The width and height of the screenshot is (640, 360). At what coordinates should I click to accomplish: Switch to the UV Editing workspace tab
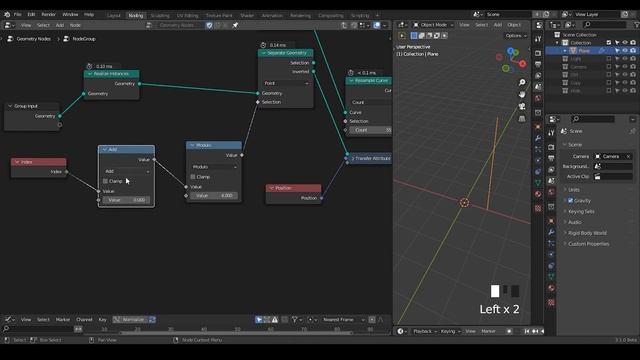(x=187, y=16)
